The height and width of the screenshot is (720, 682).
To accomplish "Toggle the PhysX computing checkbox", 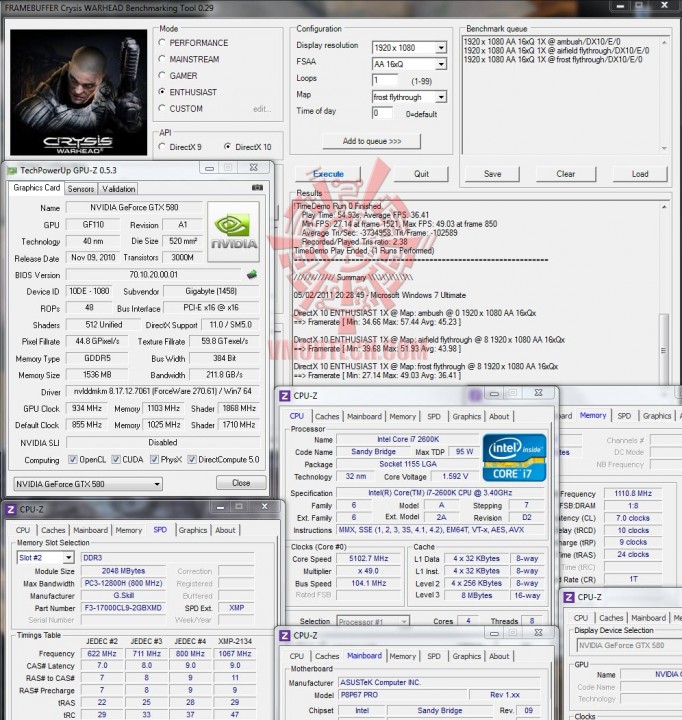I will [154, 459].
